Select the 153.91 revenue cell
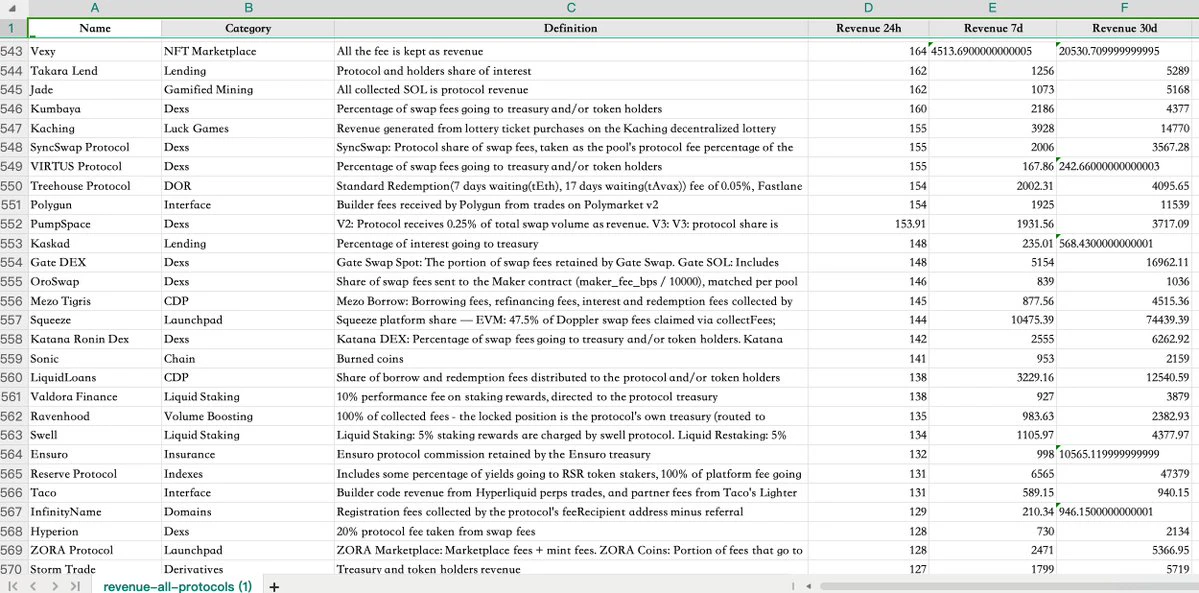 868,224
